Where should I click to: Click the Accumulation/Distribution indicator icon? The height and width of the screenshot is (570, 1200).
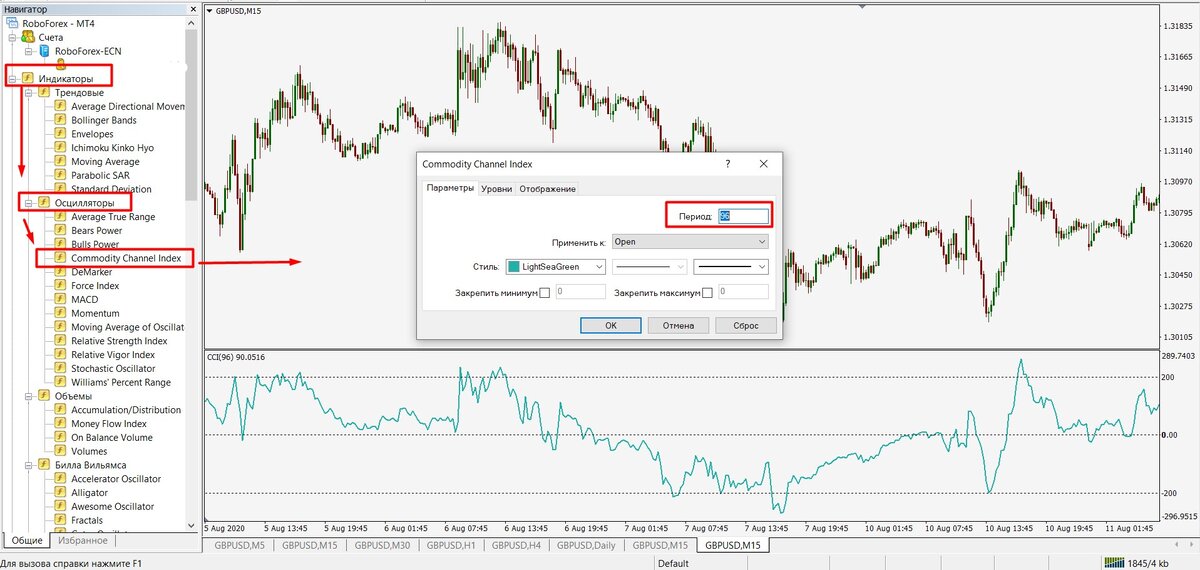pos(60,410)
